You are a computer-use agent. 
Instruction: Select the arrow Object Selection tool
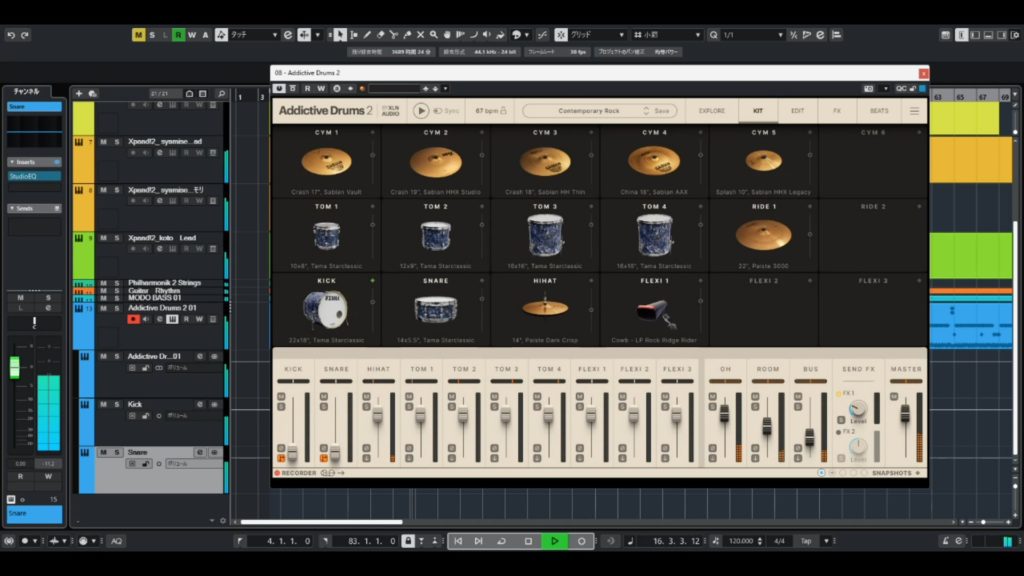coord(340,35)
